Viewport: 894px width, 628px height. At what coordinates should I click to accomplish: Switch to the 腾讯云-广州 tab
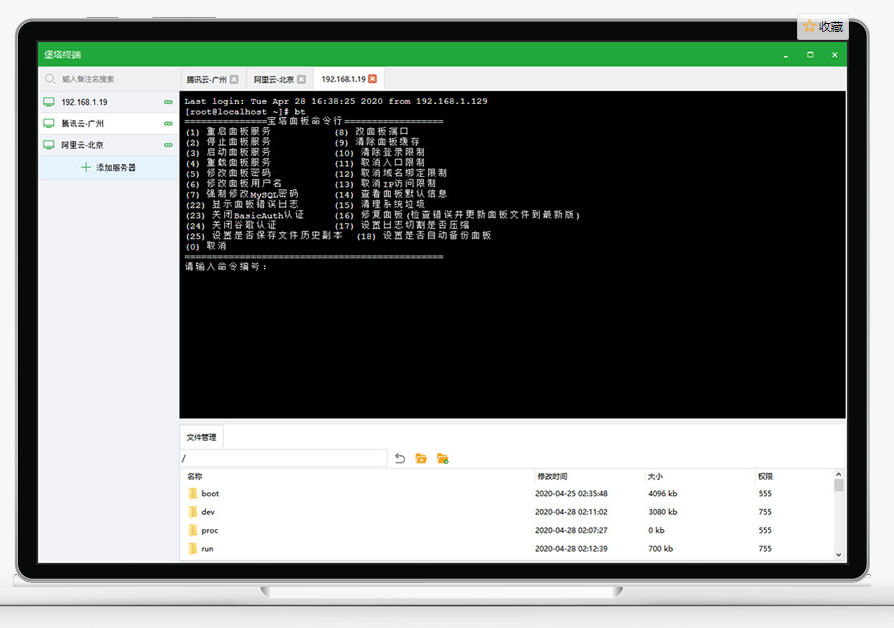(206, 79)
